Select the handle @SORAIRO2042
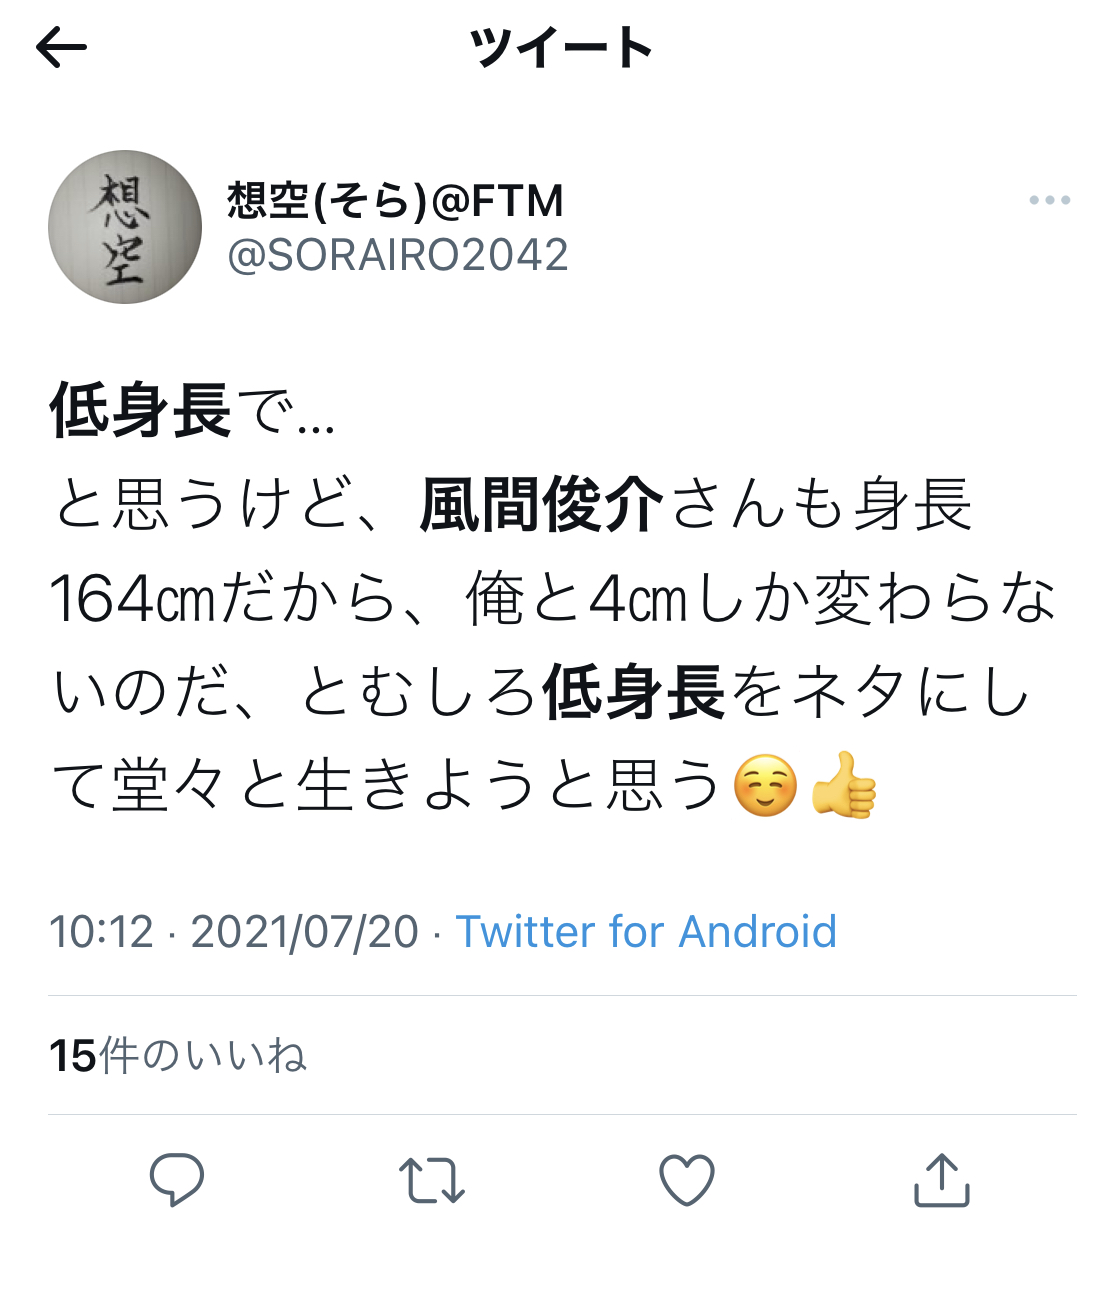 [398, 255]
